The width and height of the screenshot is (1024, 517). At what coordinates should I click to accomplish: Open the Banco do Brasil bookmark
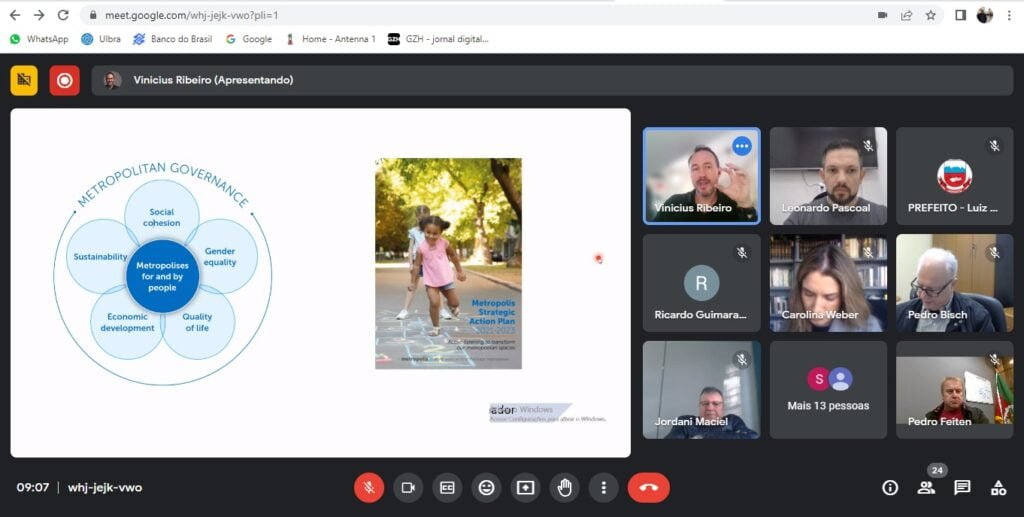tap(176, 39)
